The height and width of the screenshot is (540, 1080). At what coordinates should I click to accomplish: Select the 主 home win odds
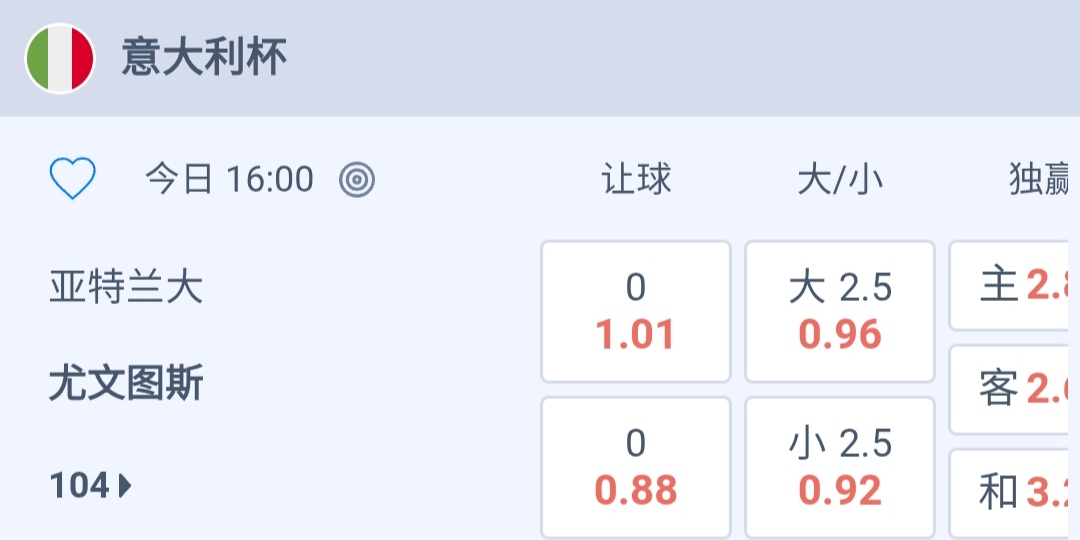tap(1014, 286)
